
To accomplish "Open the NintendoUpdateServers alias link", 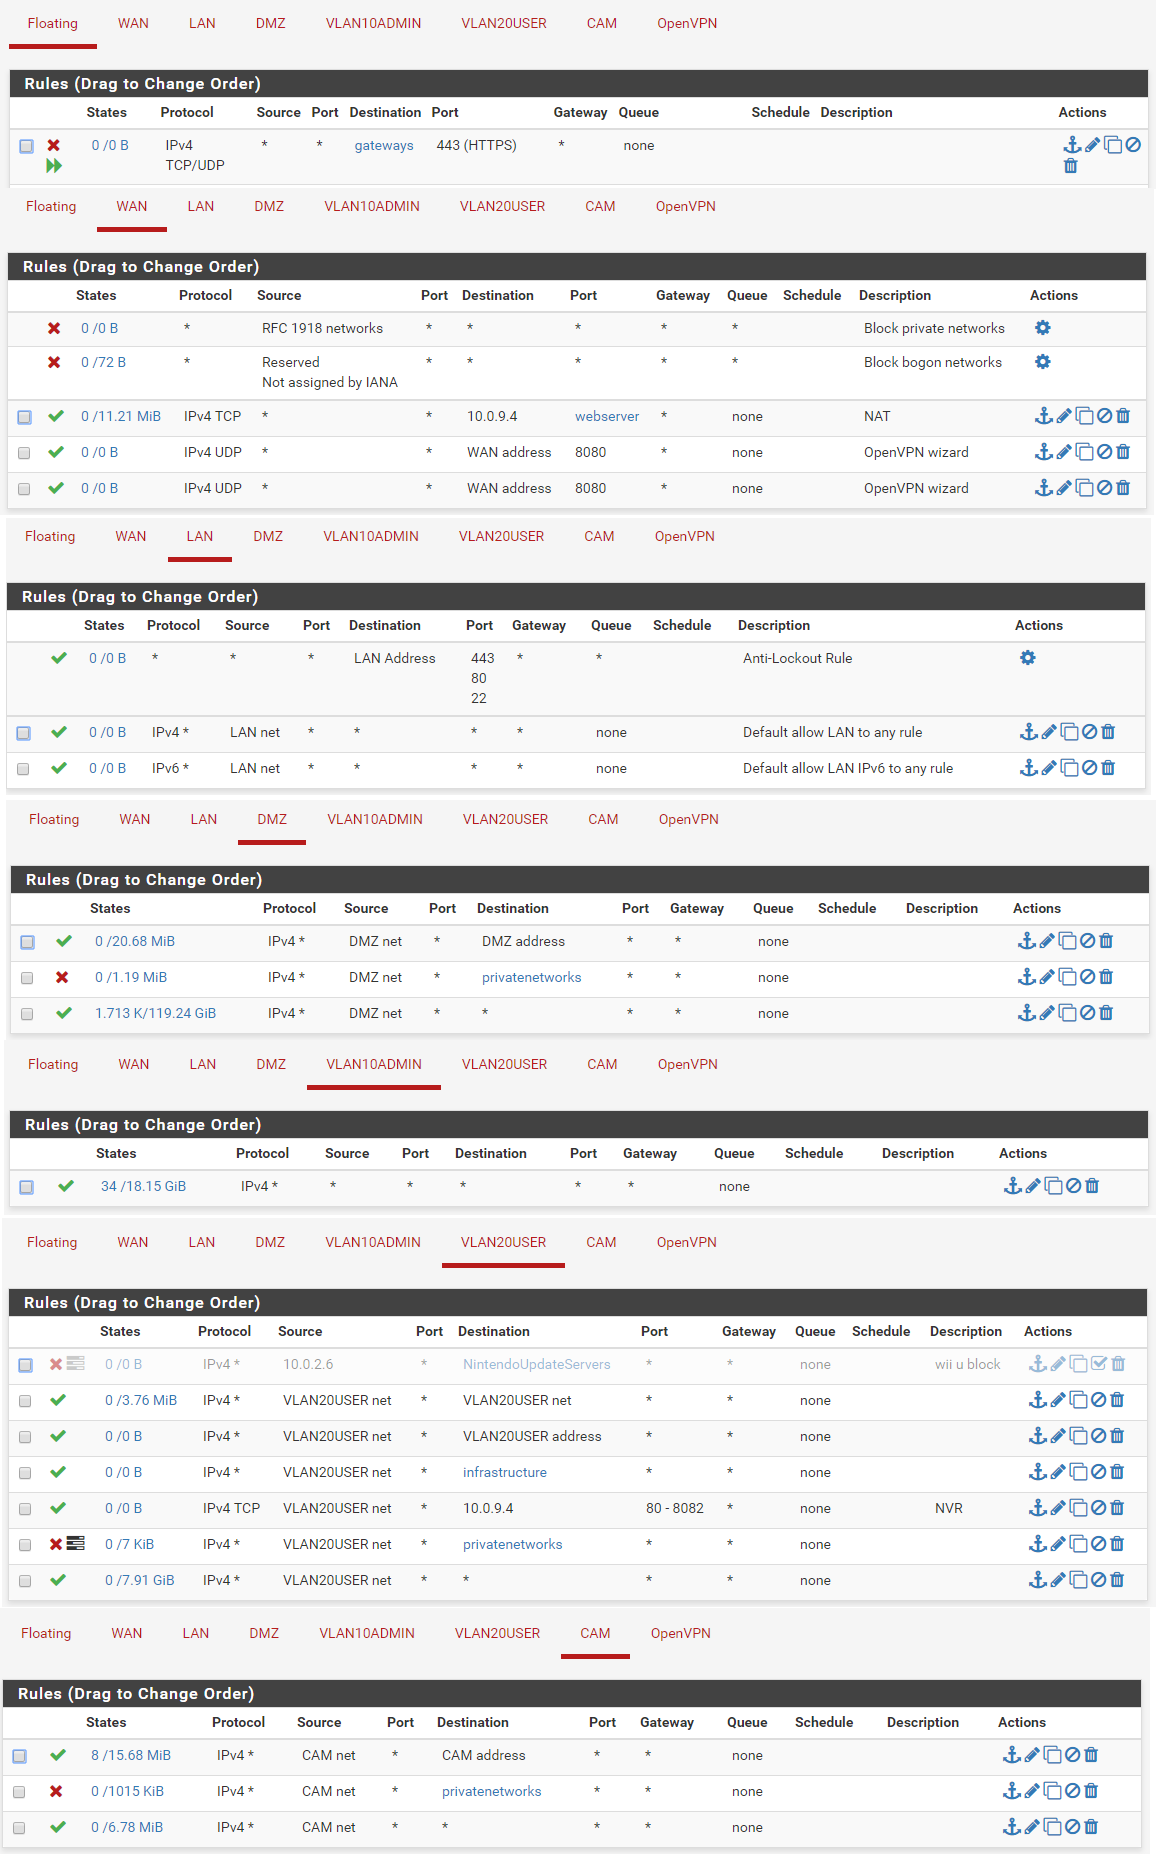I will click(x=536, y=1364).
